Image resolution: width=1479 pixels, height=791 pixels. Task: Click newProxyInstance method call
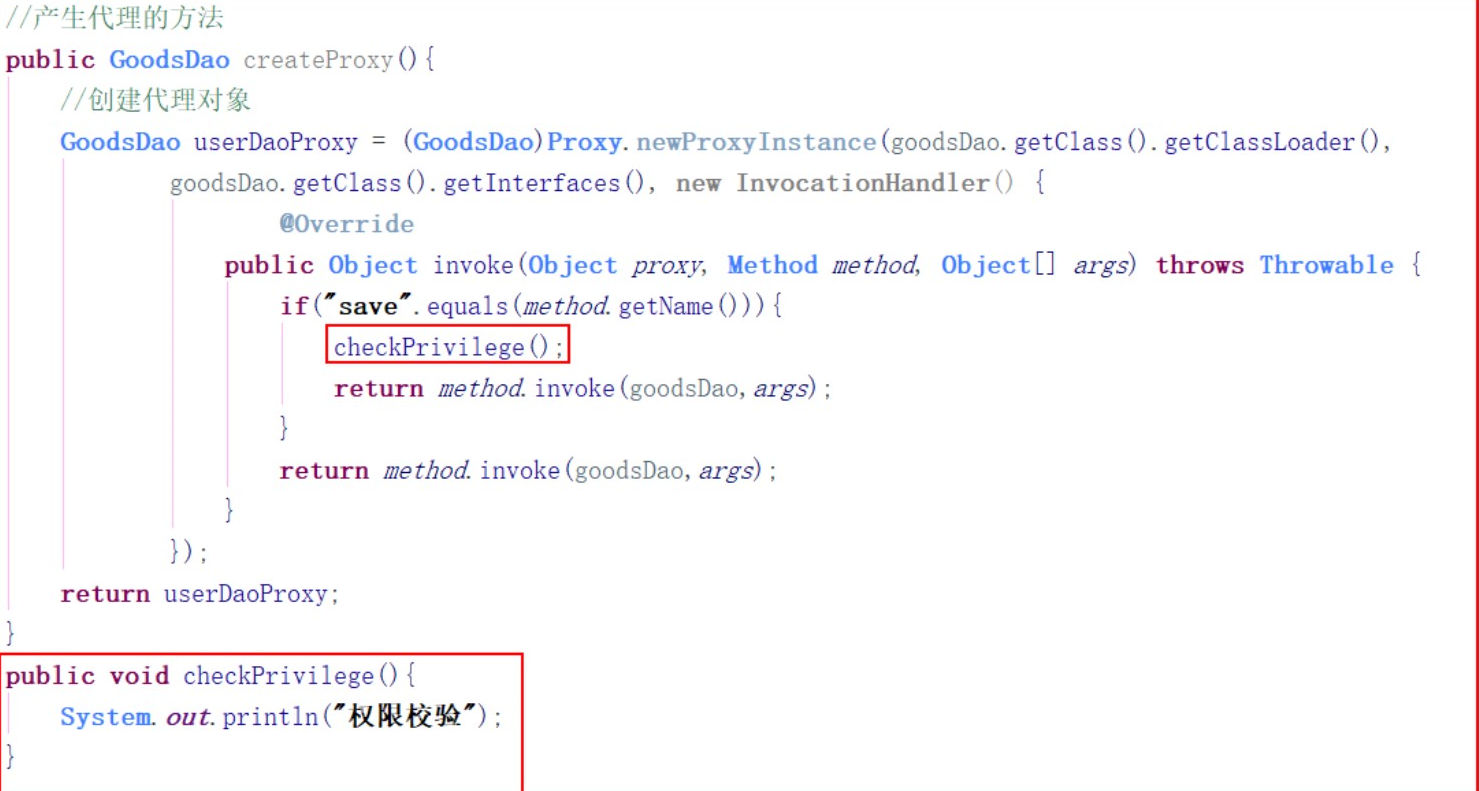coord(757,142)
